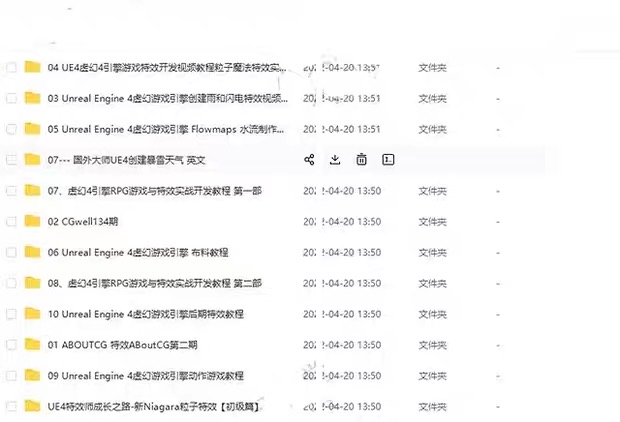Check the box for 04 UE4虚幻4引擎游戏特效 folder
Image resolution: width=620 pixels, height=422 pixels.
tap(11, 68)
